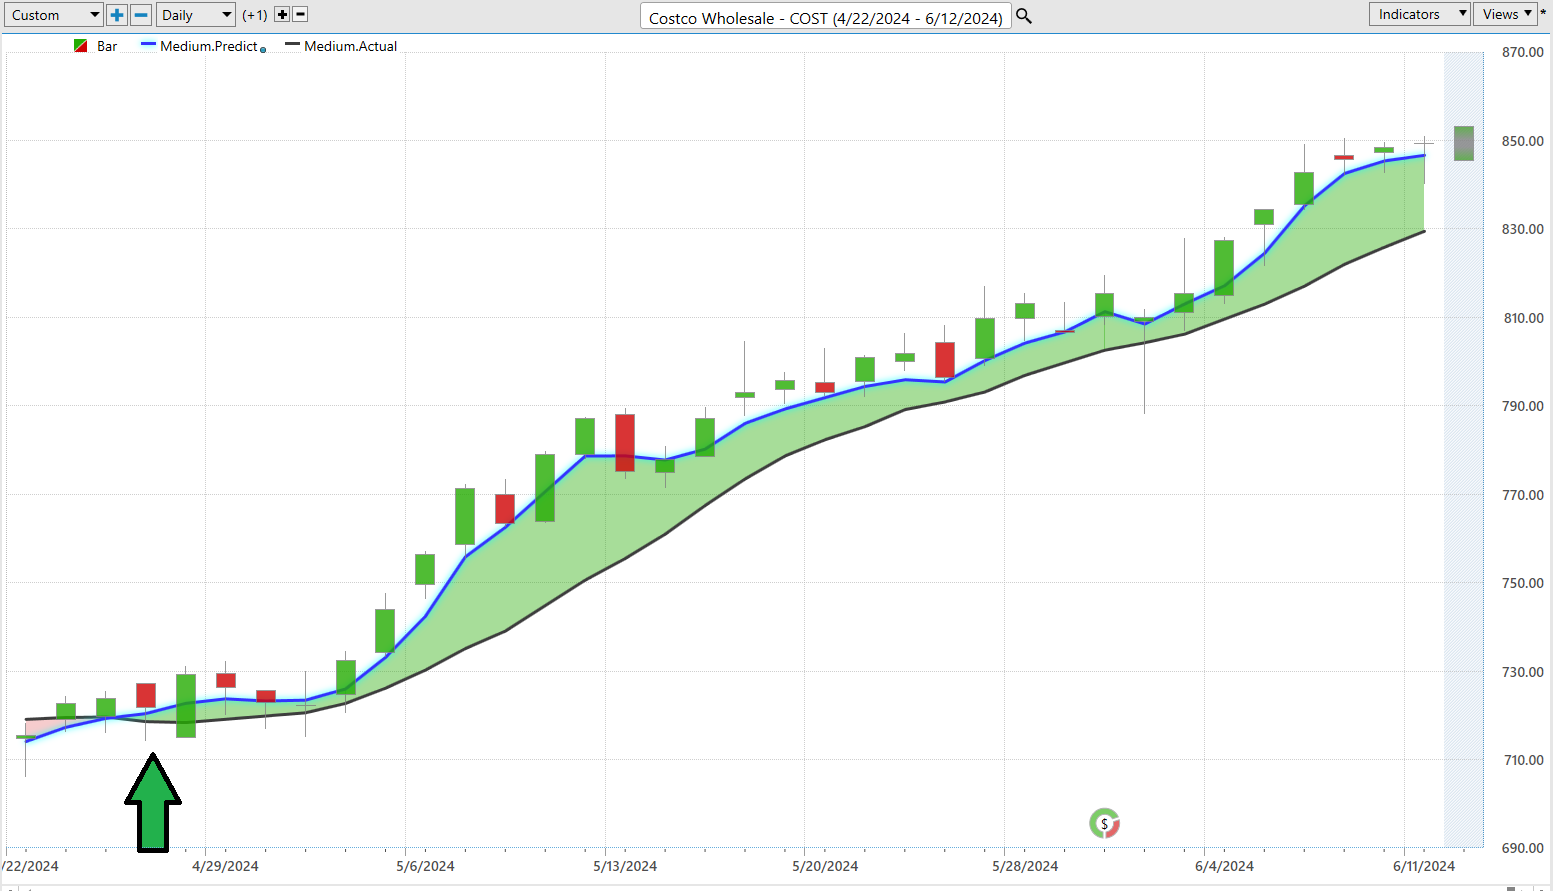Click the 690.00 price axis label
Viewport: 1553px width, 891px height.
1522,848
